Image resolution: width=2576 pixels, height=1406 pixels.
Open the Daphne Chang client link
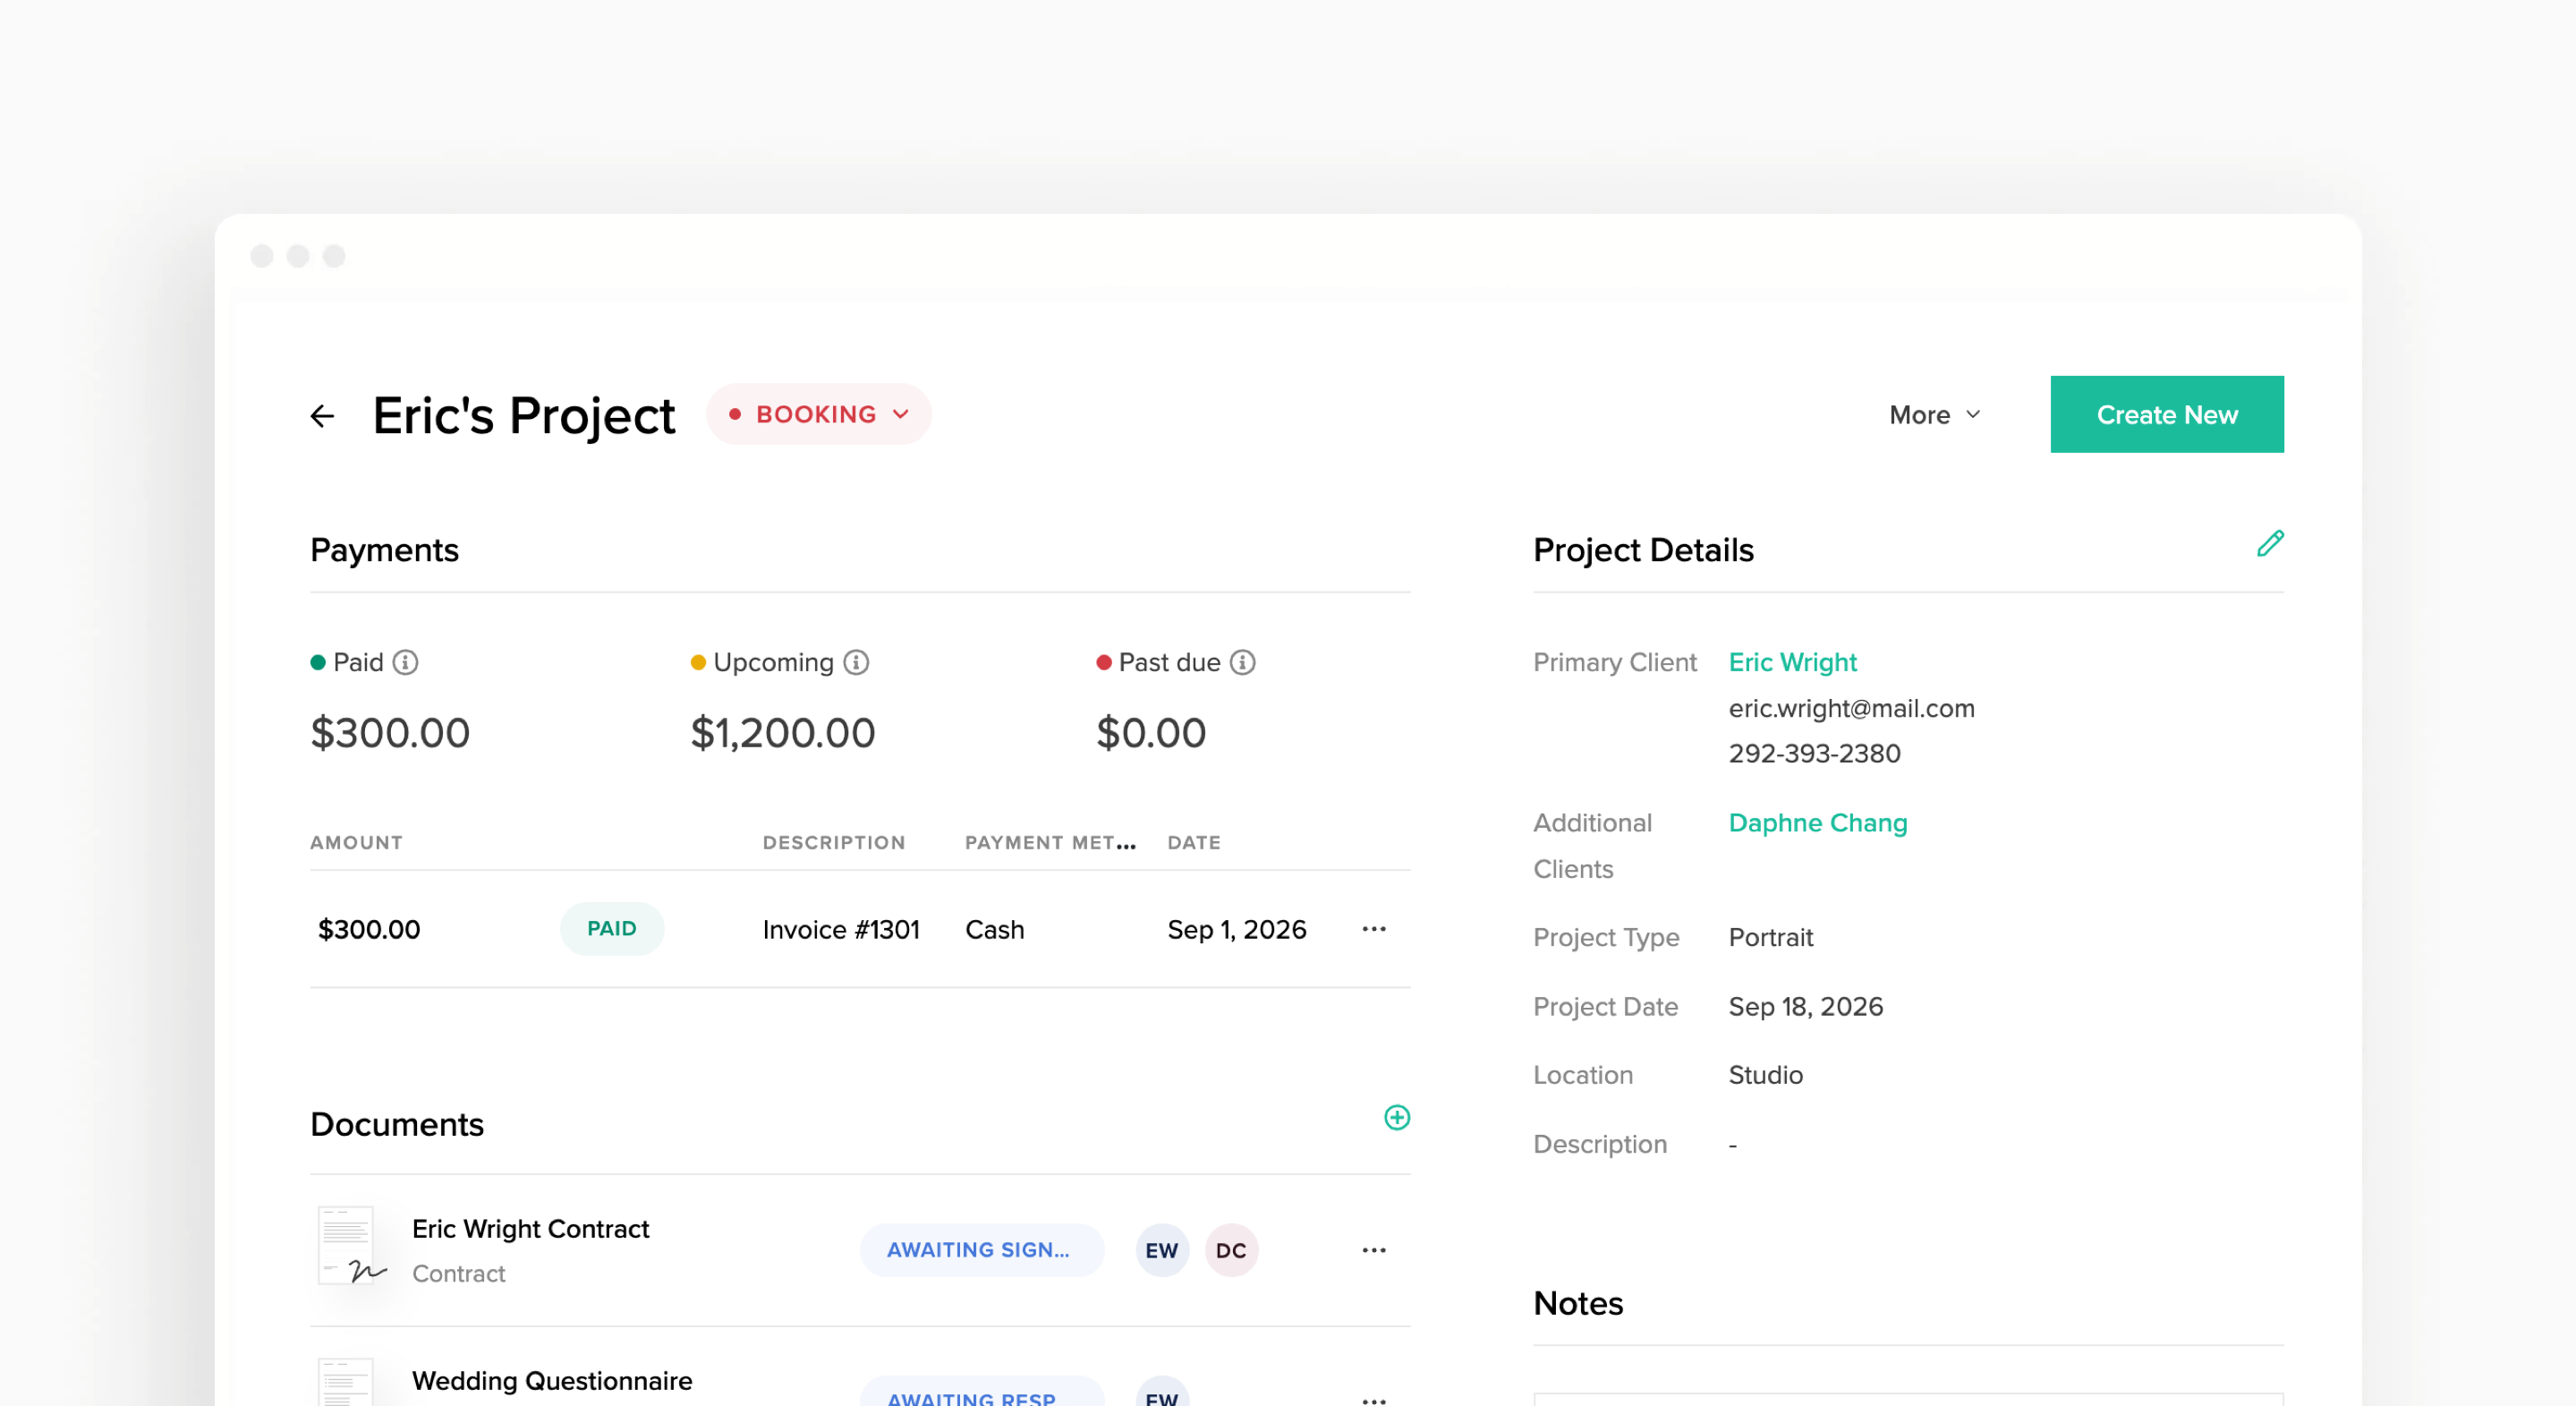[1817, 823]
